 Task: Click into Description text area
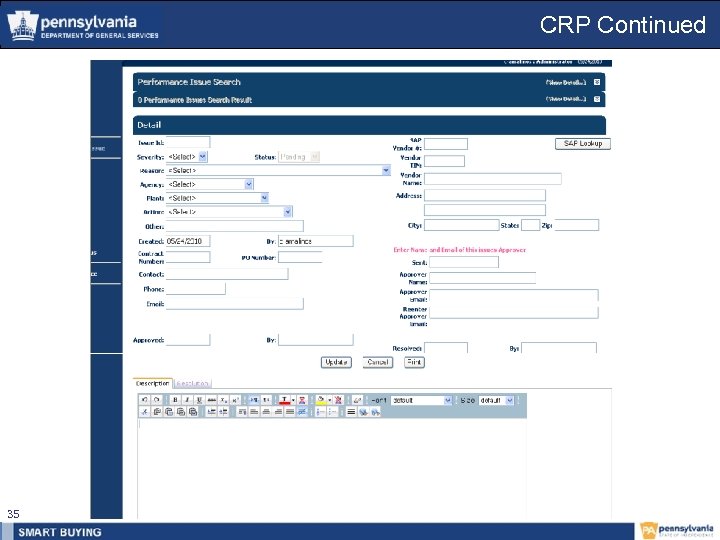[x=332, y=468]
